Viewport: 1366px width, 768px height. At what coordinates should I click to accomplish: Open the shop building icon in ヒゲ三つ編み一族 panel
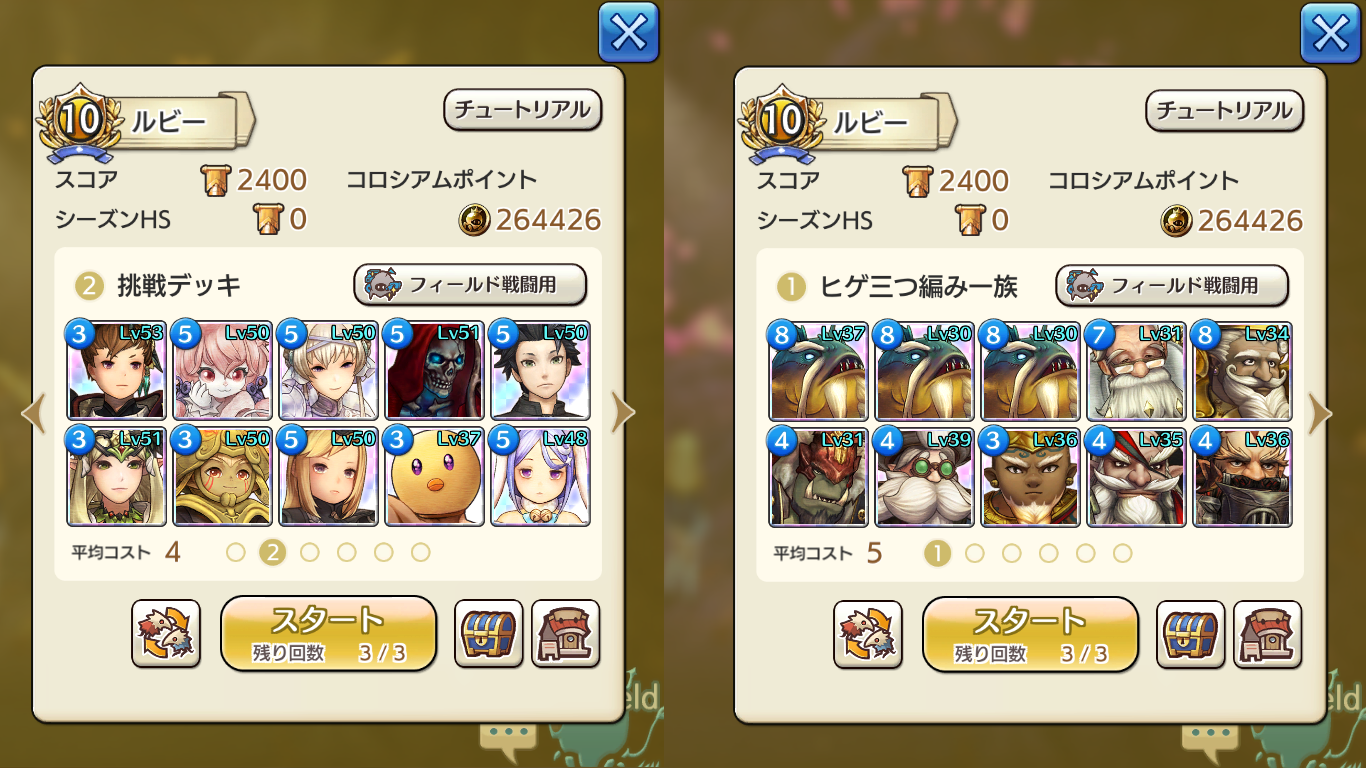(1268, 634)
